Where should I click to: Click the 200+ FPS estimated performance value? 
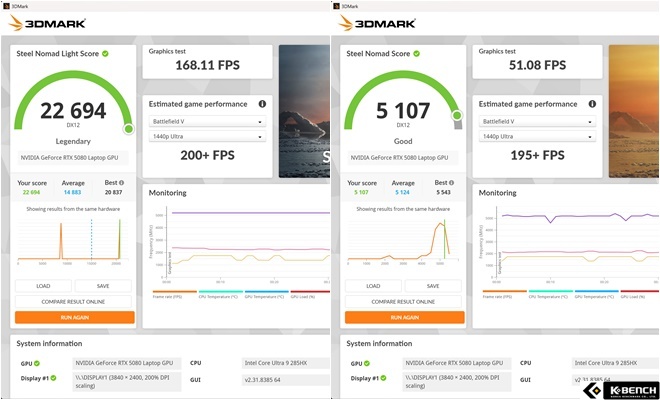208,155
